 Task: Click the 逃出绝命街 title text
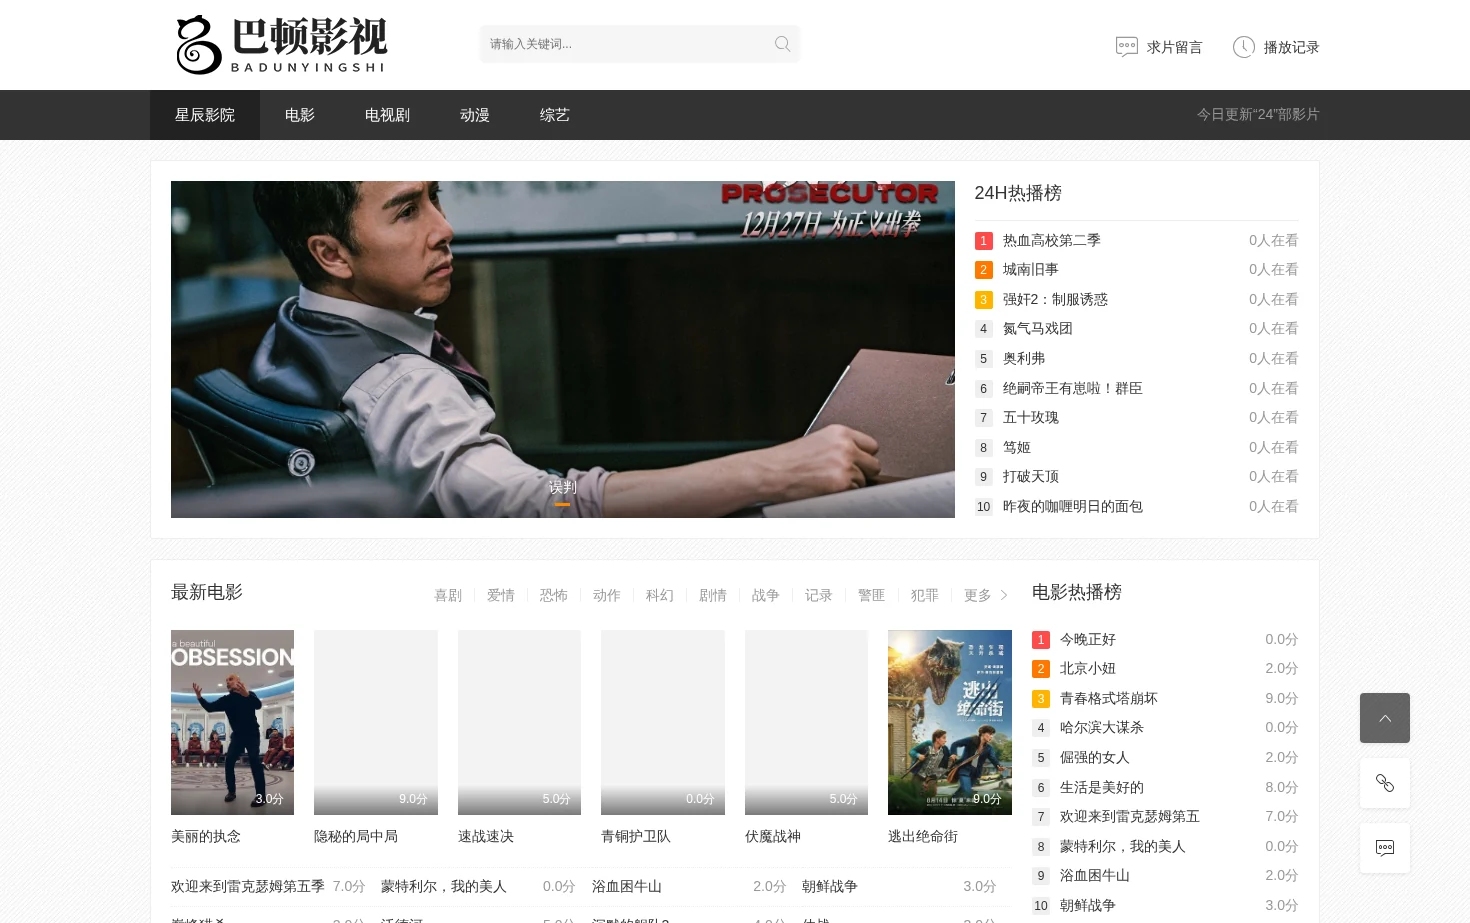923,836
